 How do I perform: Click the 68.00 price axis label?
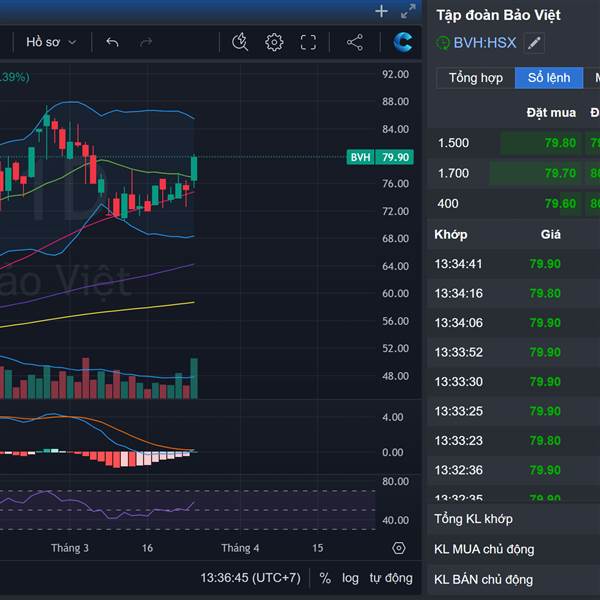point(395,239)
